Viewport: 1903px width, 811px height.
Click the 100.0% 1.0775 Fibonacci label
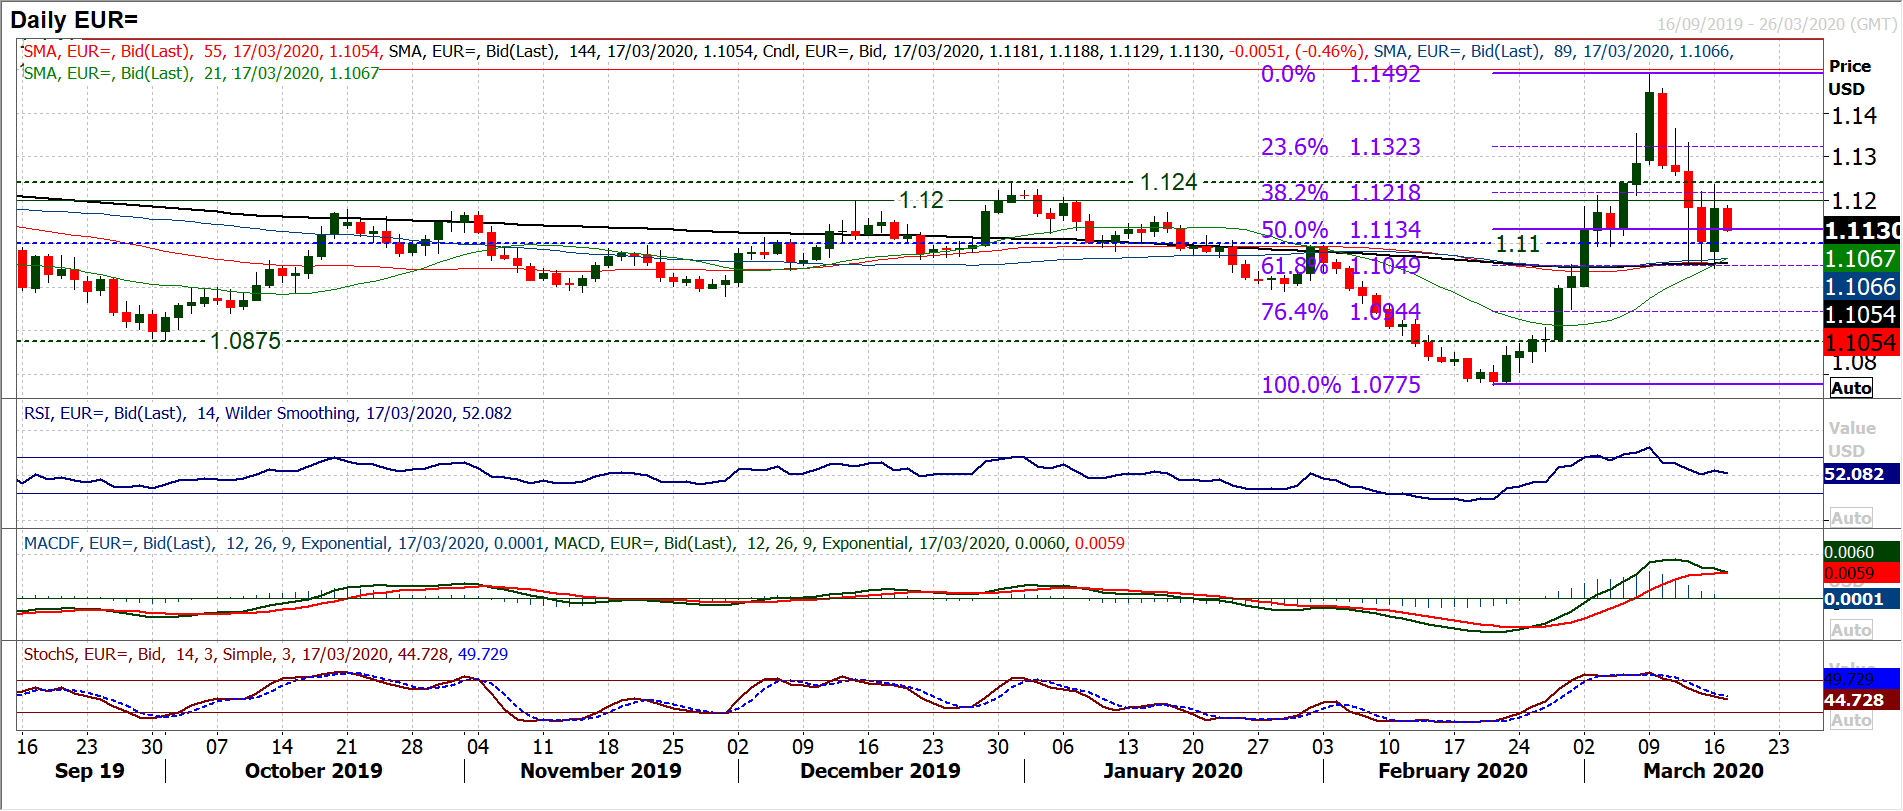pyautogui.click(x=1340, y=385)
